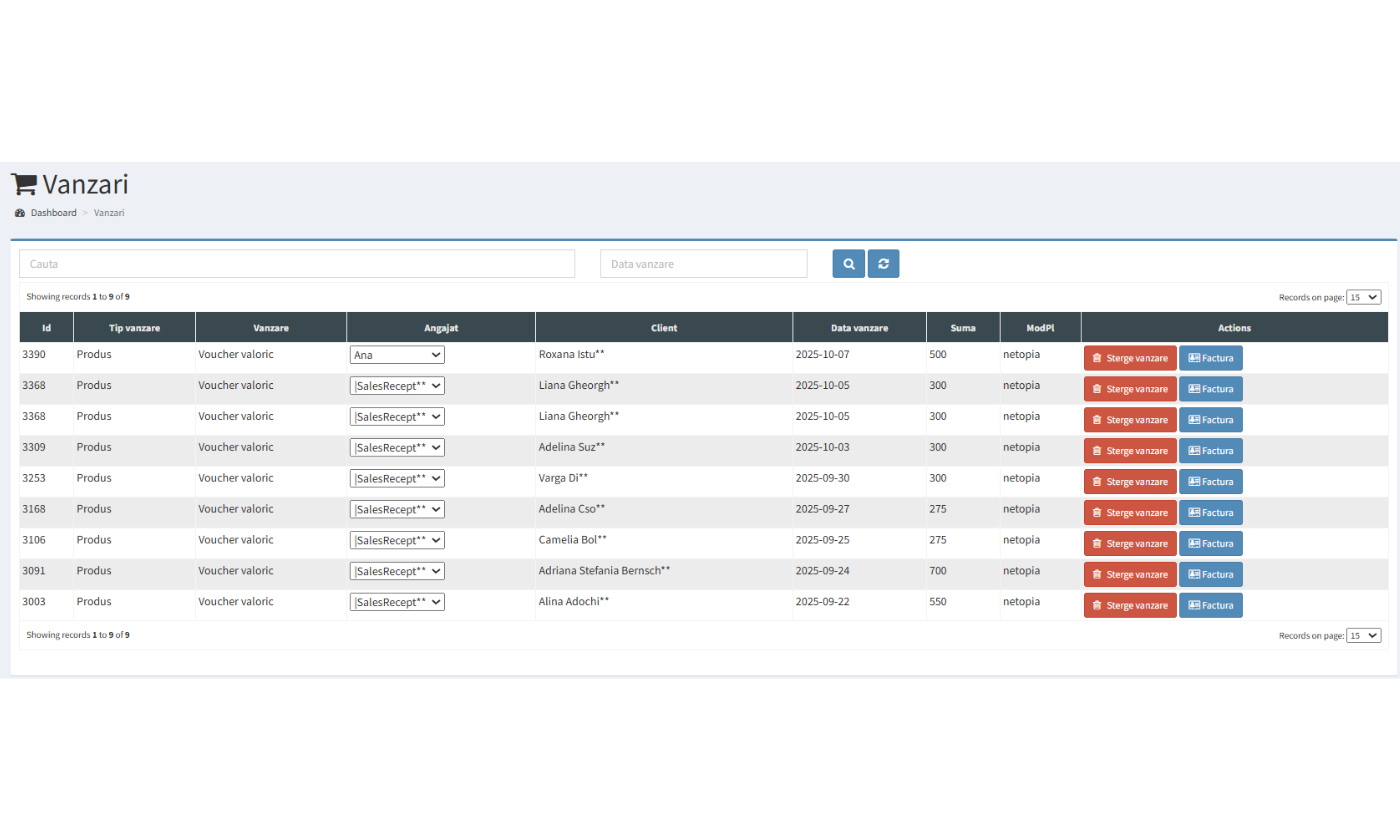The width and height of the screenshot is (1400, 840).
Task: Delete sale 3390 for Roxana Istu
Action: 1129,358
